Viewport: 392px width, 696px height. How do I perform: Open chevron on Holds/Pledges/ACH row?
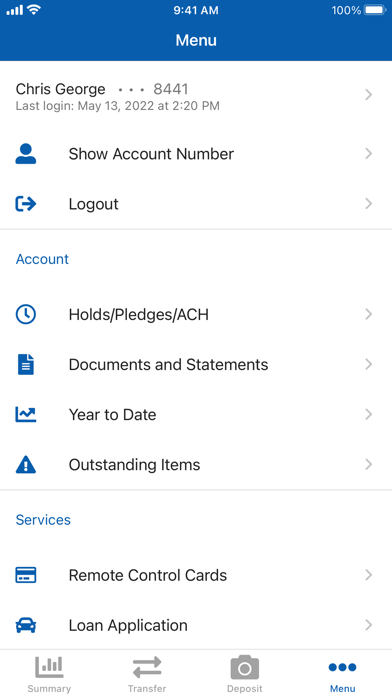pyautogui.click(x=368, y=314)
